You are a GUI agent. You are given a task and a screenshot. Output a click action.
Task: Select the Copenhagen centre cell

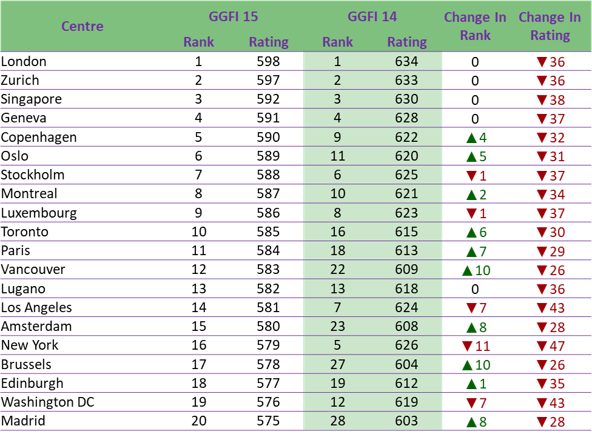[x=39, y=137]
